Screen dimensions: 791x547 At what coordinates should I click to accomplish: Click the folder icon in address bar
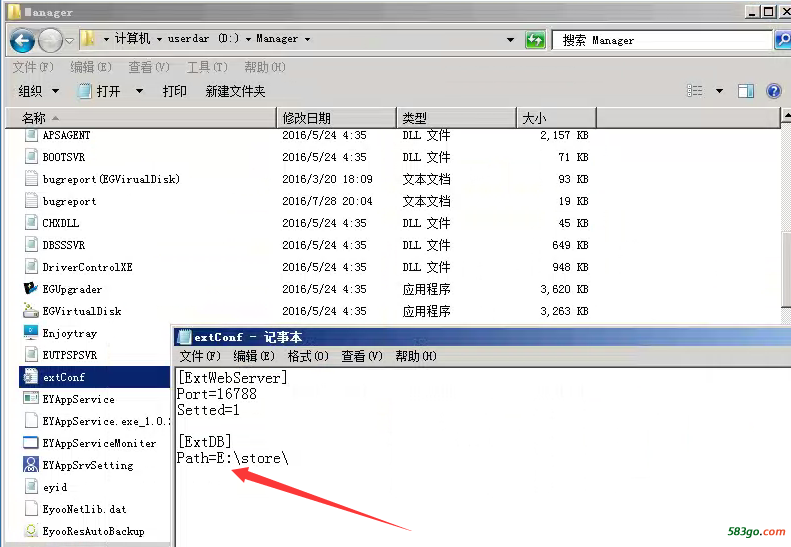88,38
